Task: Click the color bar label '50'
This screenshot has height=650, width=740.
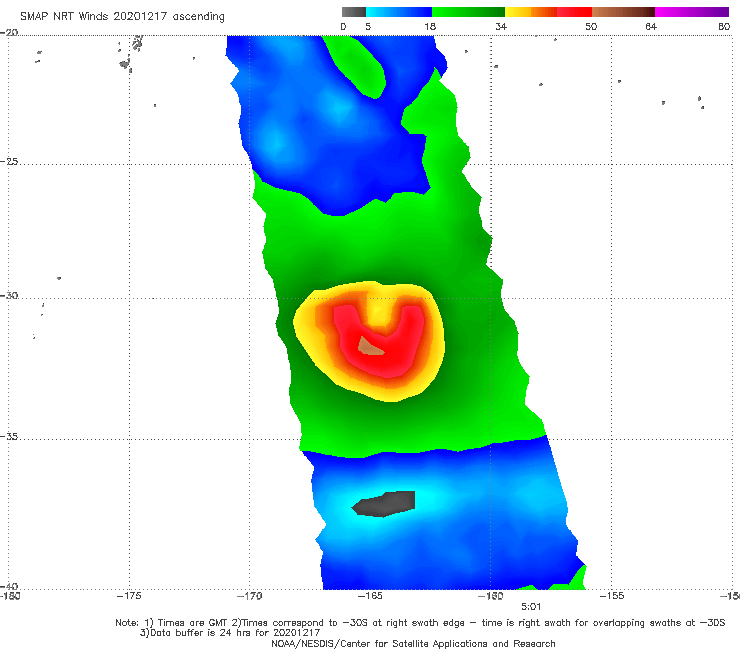Action: click(591, 26)
